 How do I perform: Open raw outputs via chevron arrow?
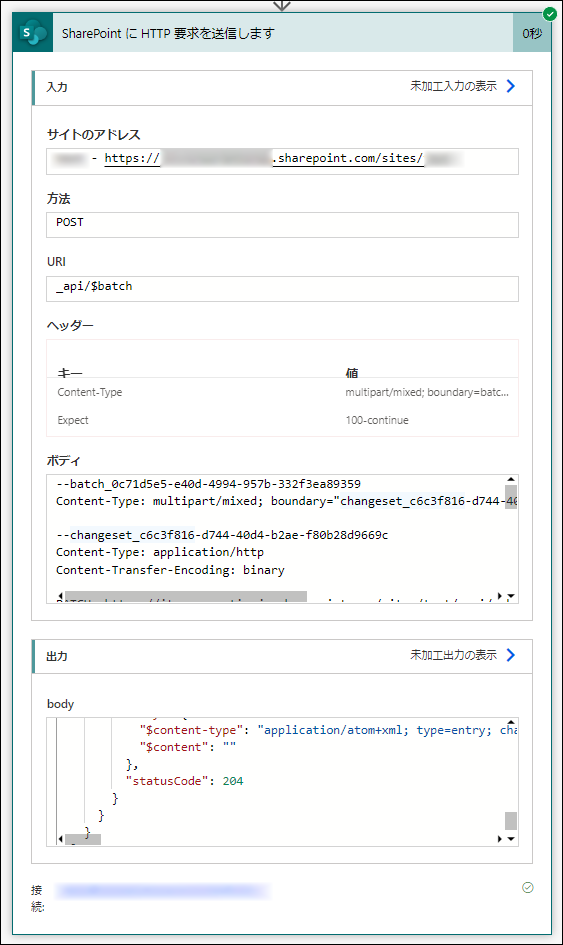[511, 655]
